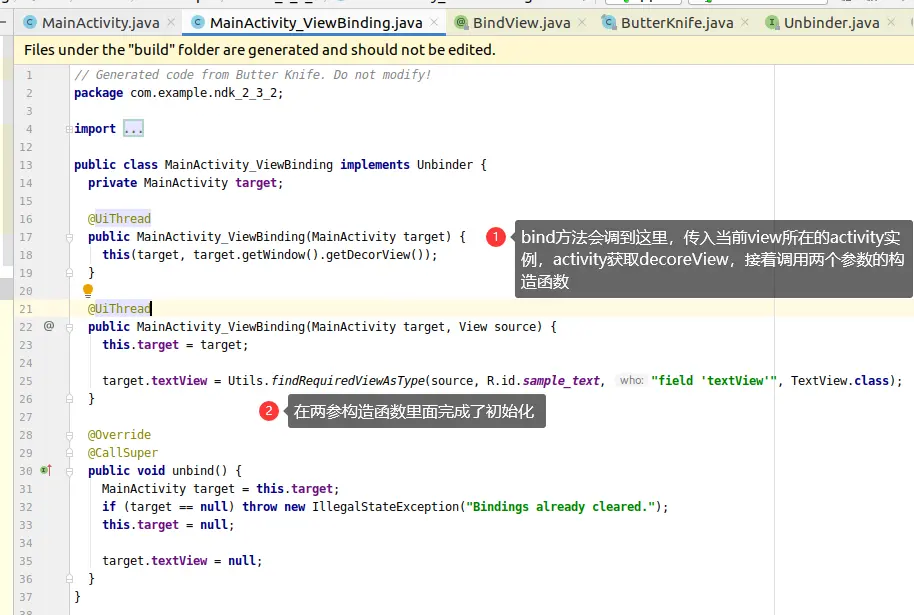Click the override gutter marker on line 30
914x615 pixels.
click(46, 470)
